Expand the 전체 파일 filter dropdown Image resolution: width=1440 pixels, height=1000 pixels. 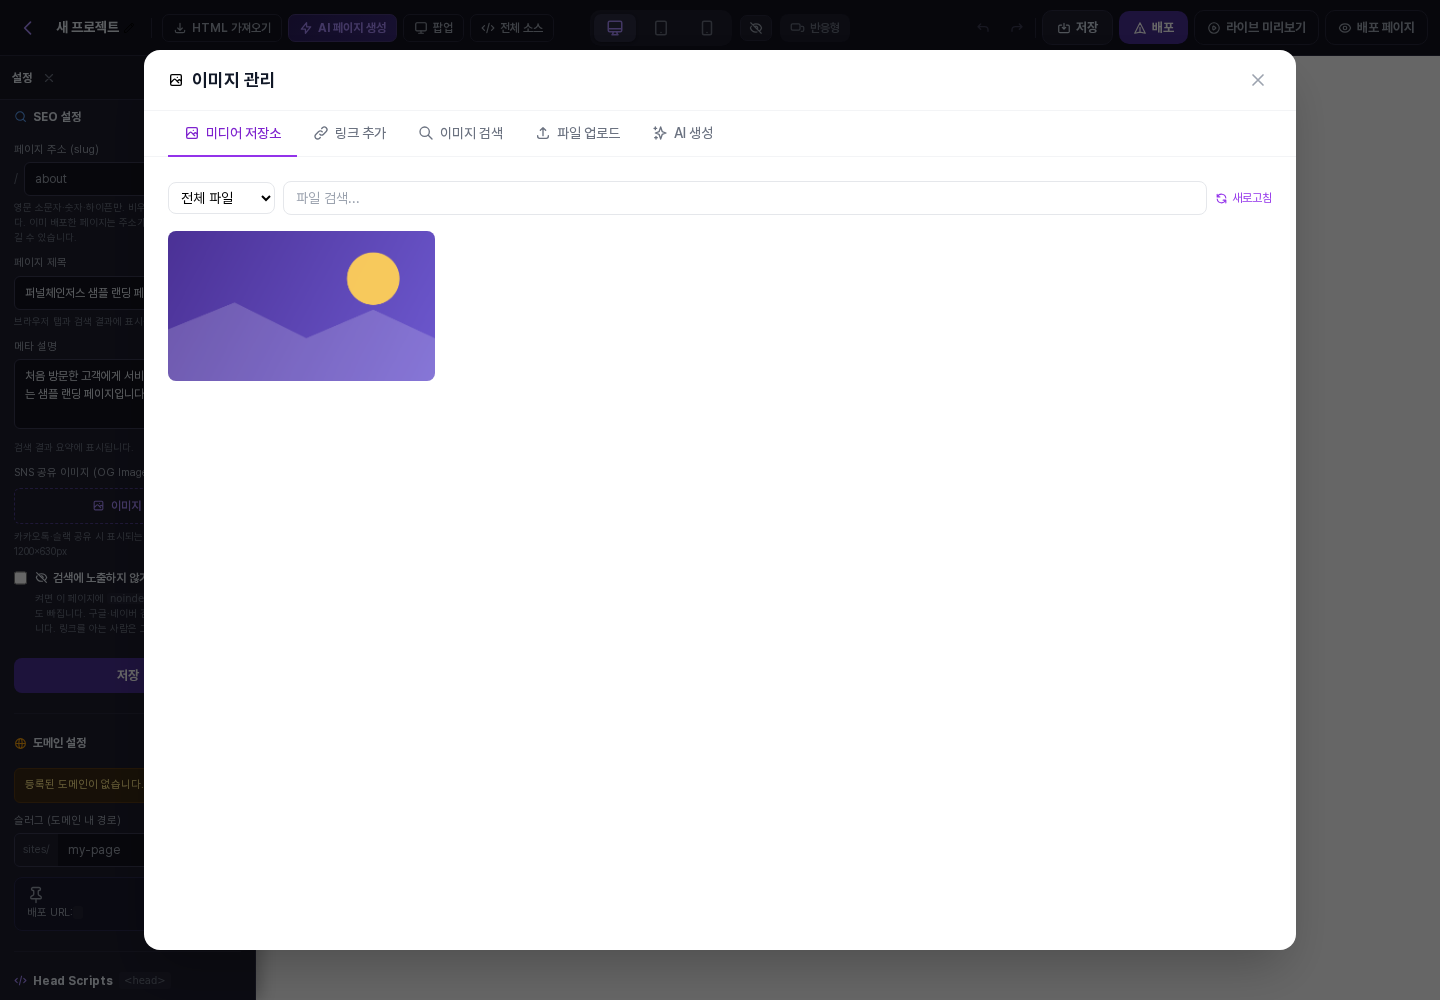tap(221, 198)
